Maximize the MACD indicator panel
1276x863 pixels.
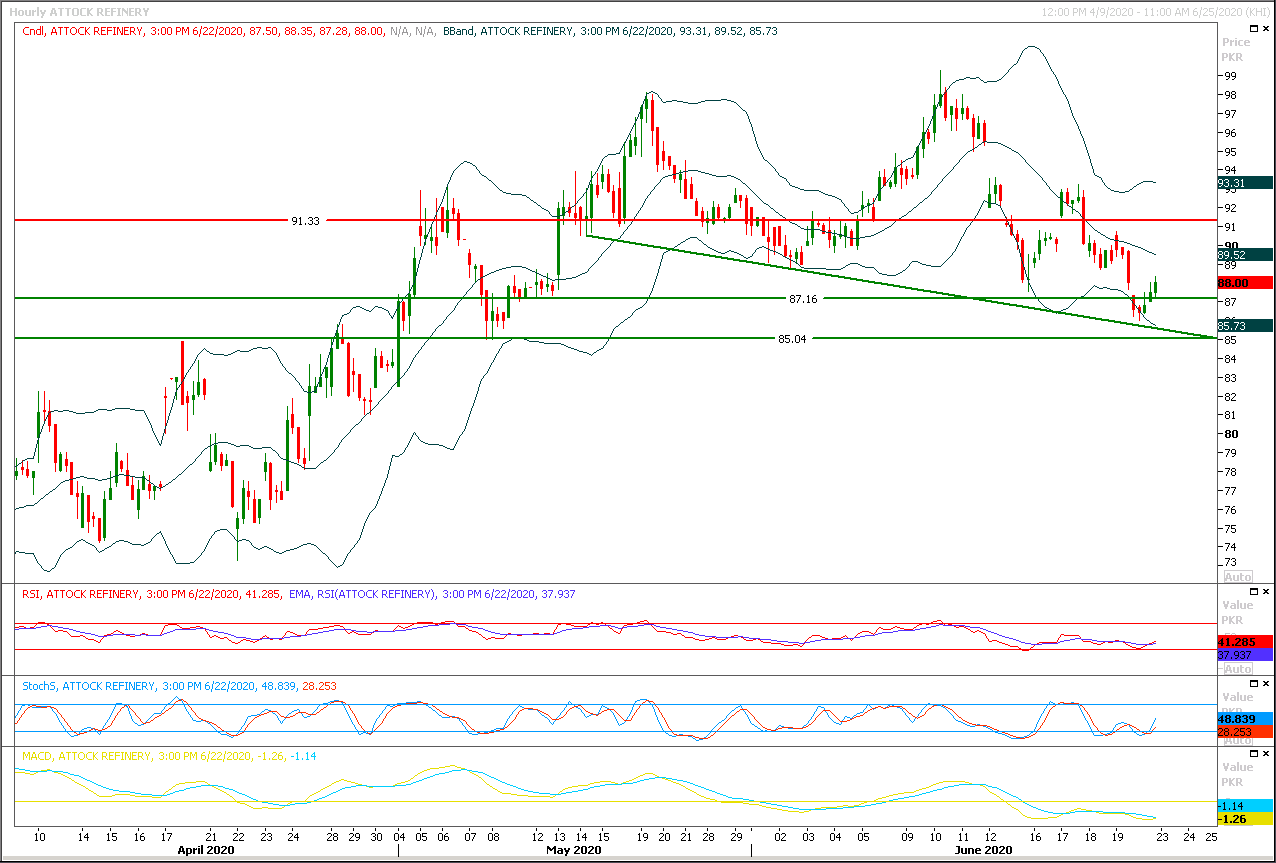tap(1254, 756)
